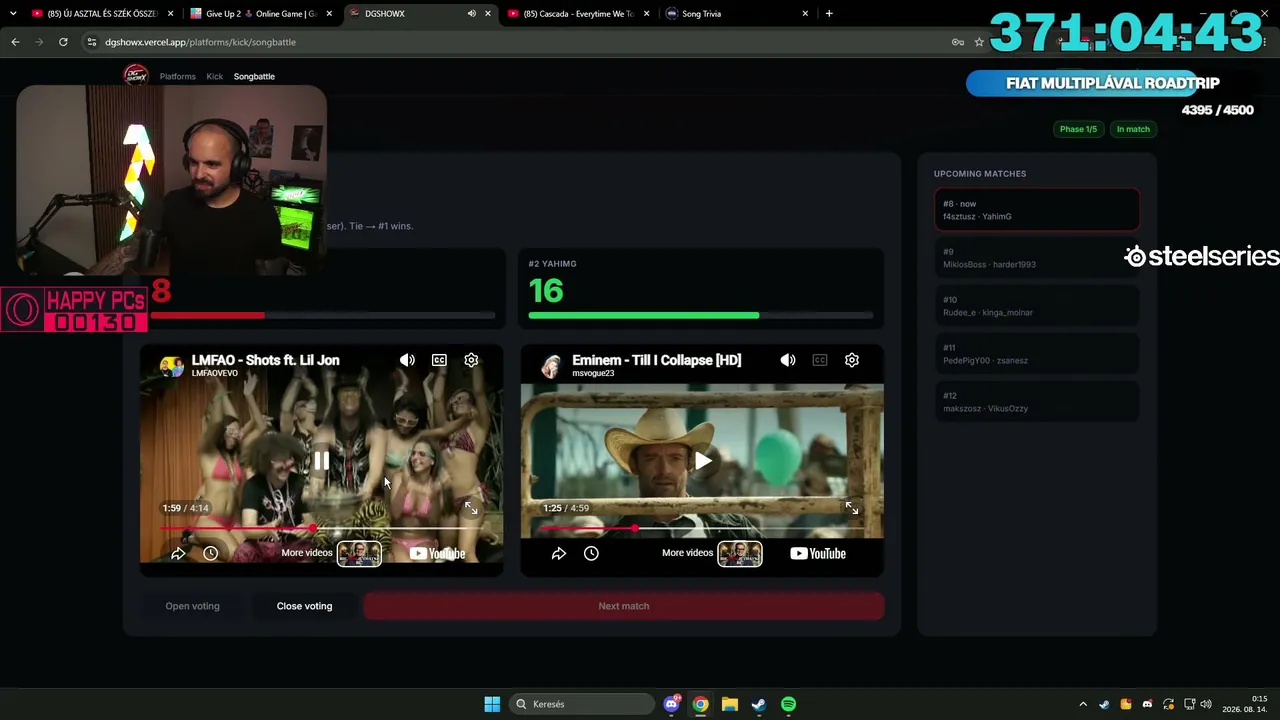The width and height of the screenshot is (1280, 720).
Task: Open Steam from the taskbar
Action: click(x=759, y=704)
